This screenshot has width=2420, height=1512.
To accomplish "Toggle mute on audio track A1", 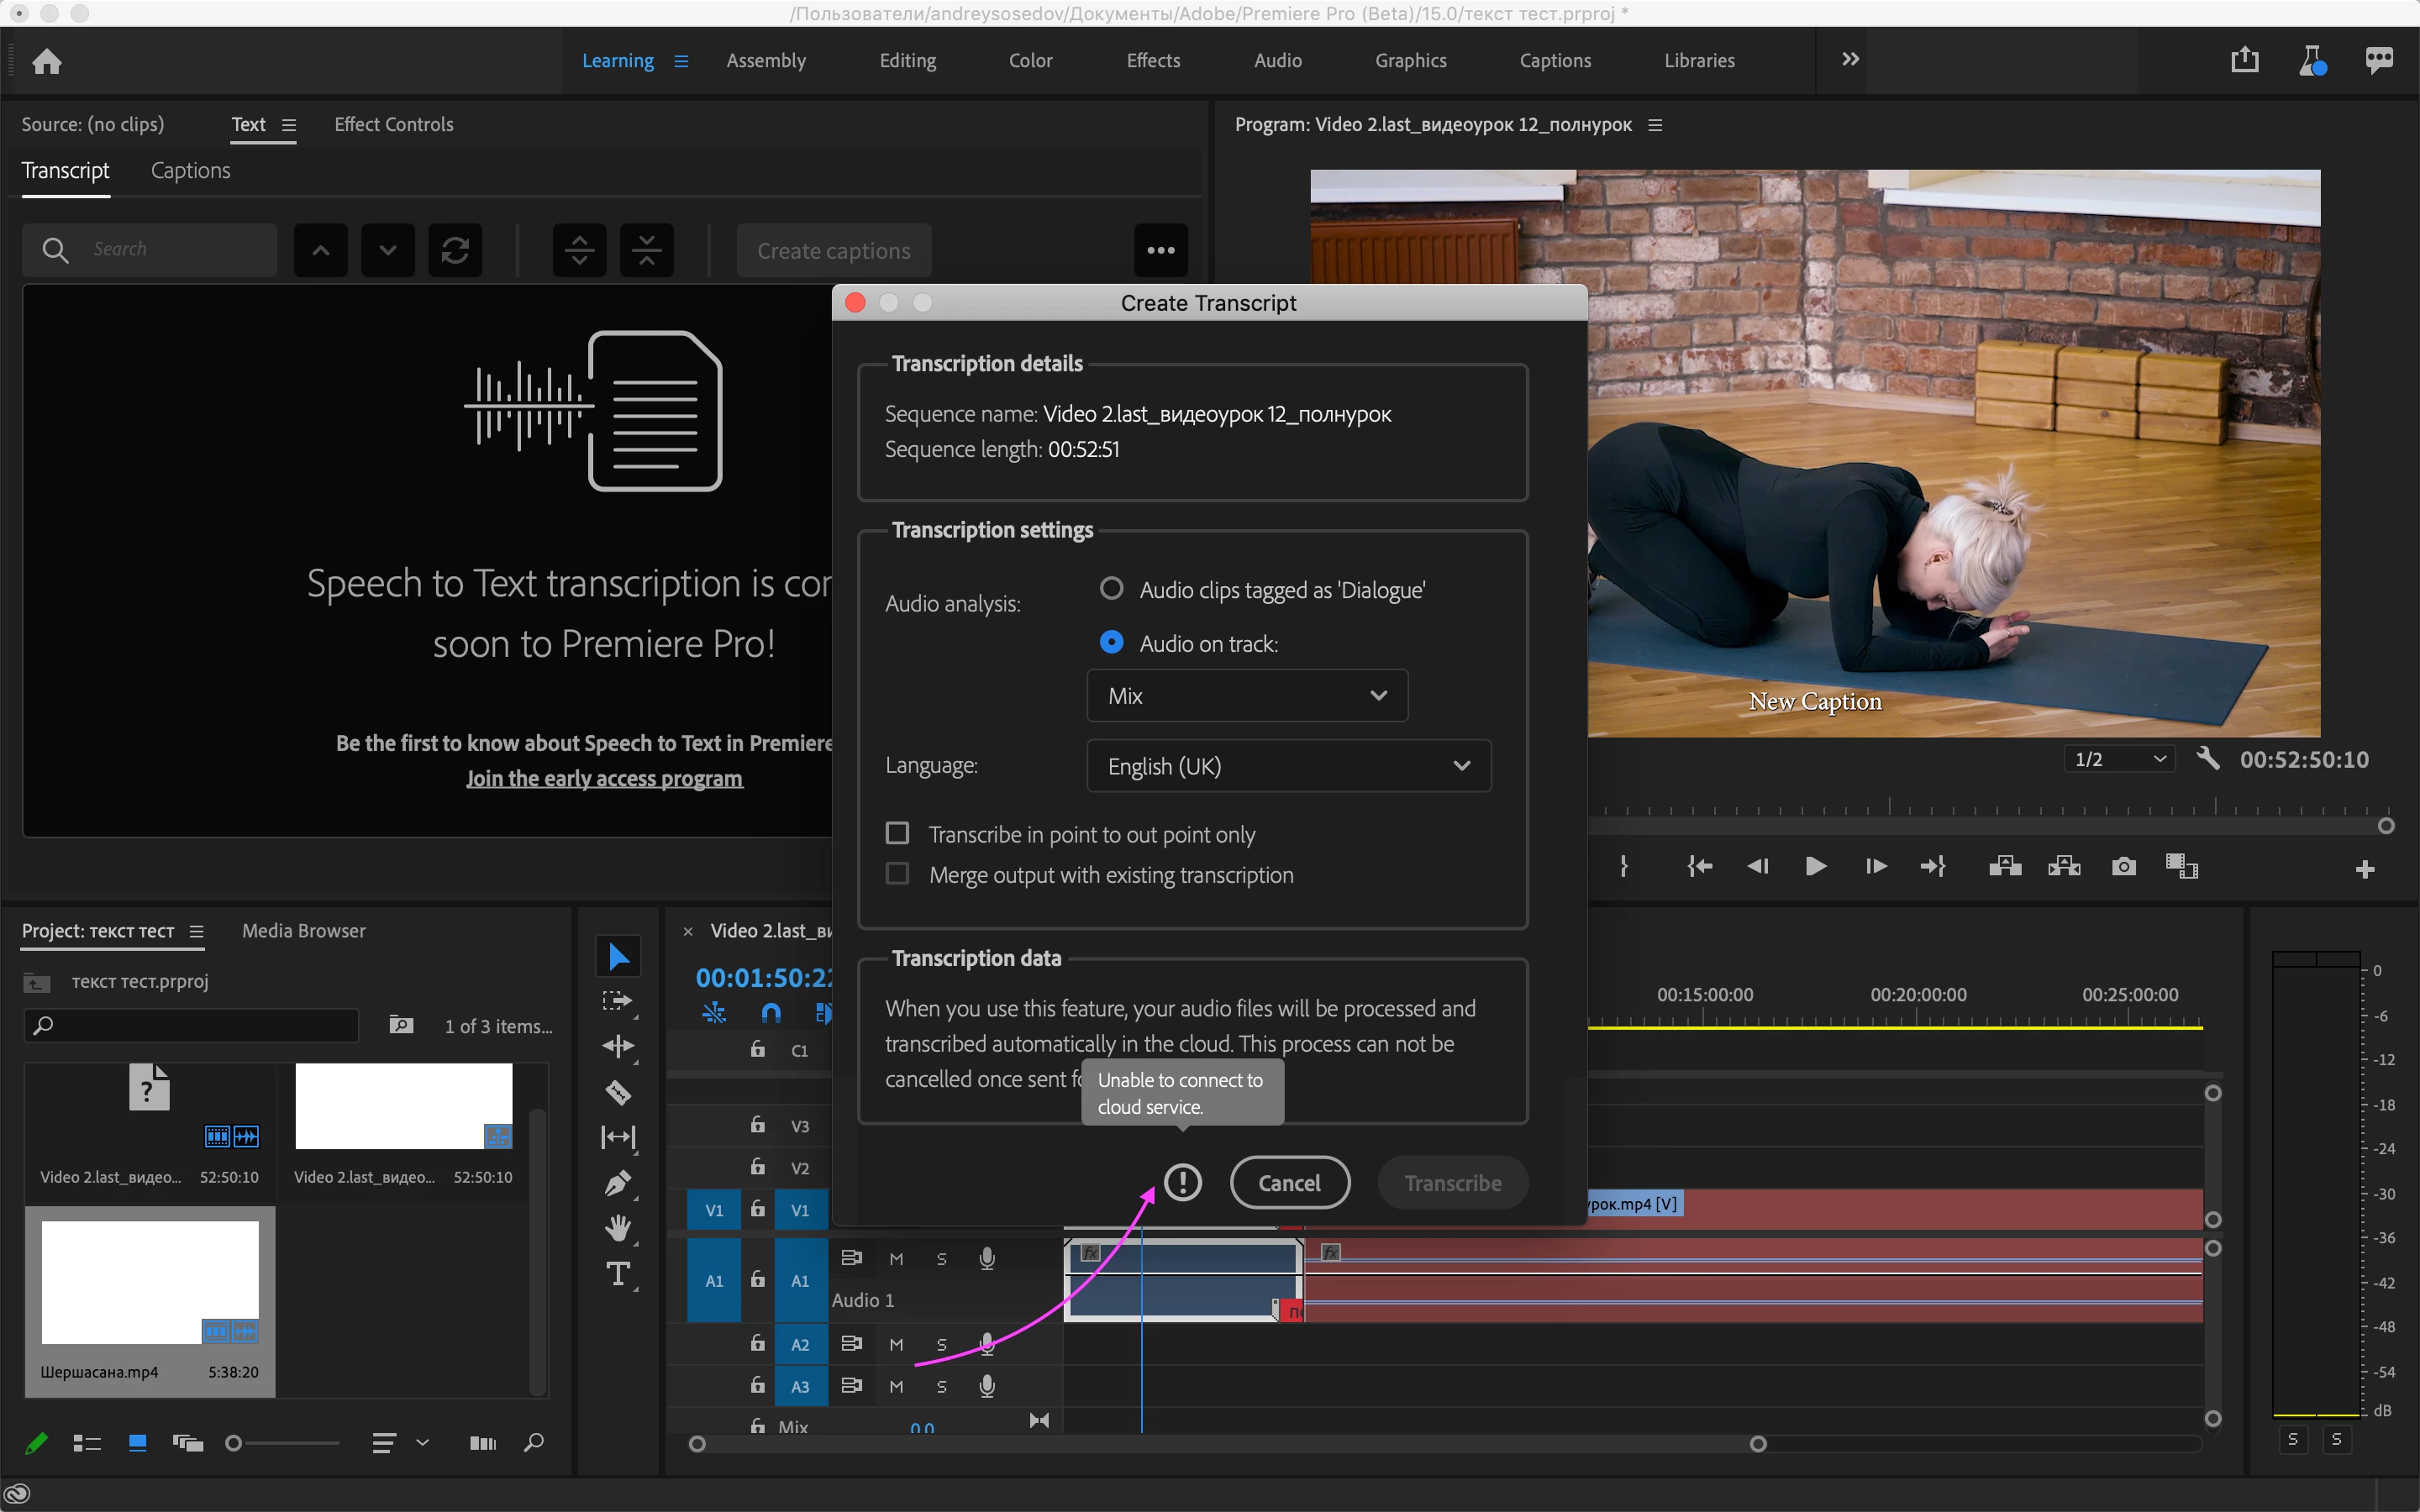I will coord(896,1259).
